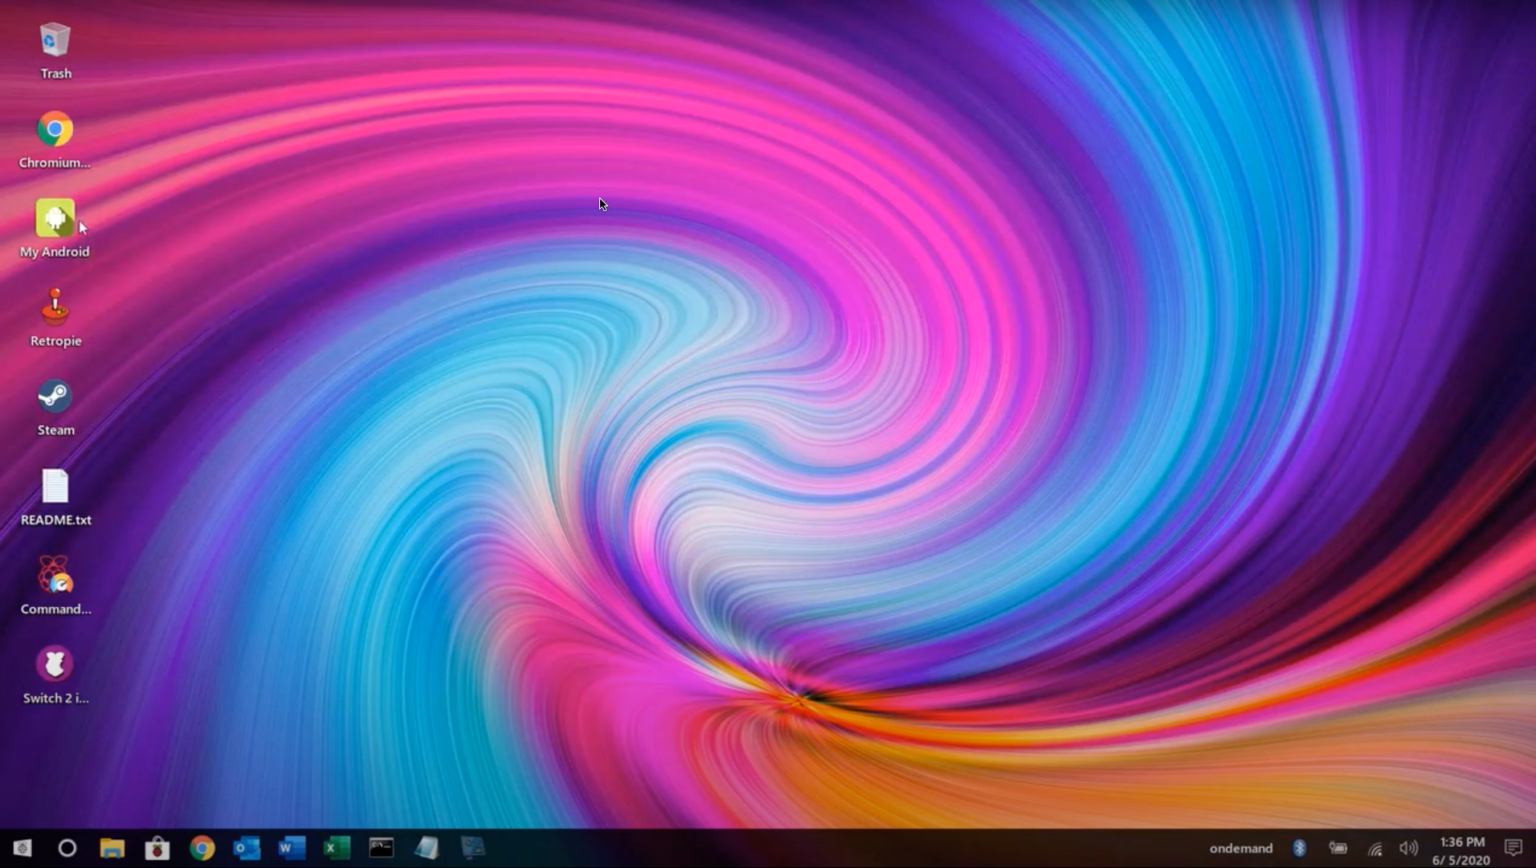Screen dimensions: 1536x868
Task: Click the 1:36 PM clock
Action: (1462, 842)
